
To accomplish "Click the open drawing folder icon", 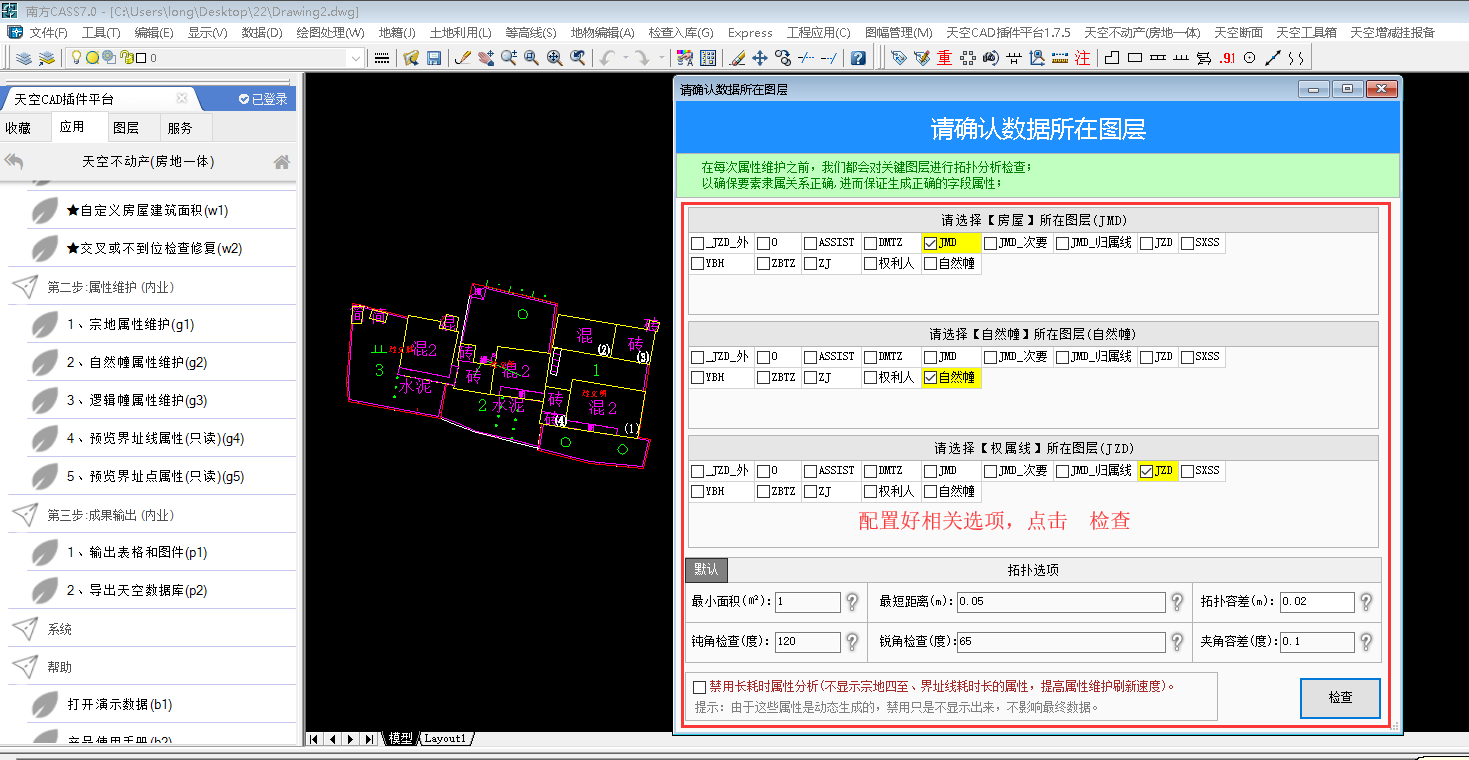I will pyautogui.click(x=410, y=58).
